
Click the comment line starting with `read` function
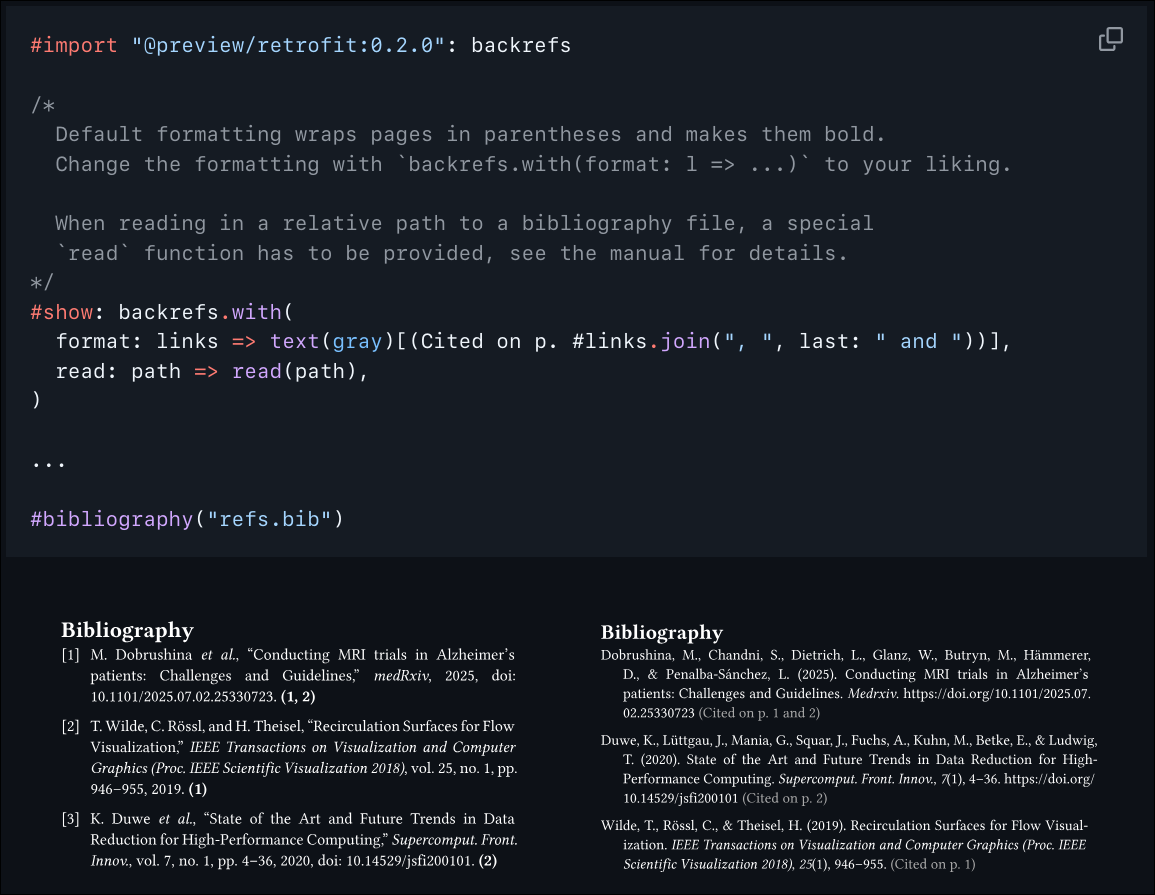pos(452,253)
